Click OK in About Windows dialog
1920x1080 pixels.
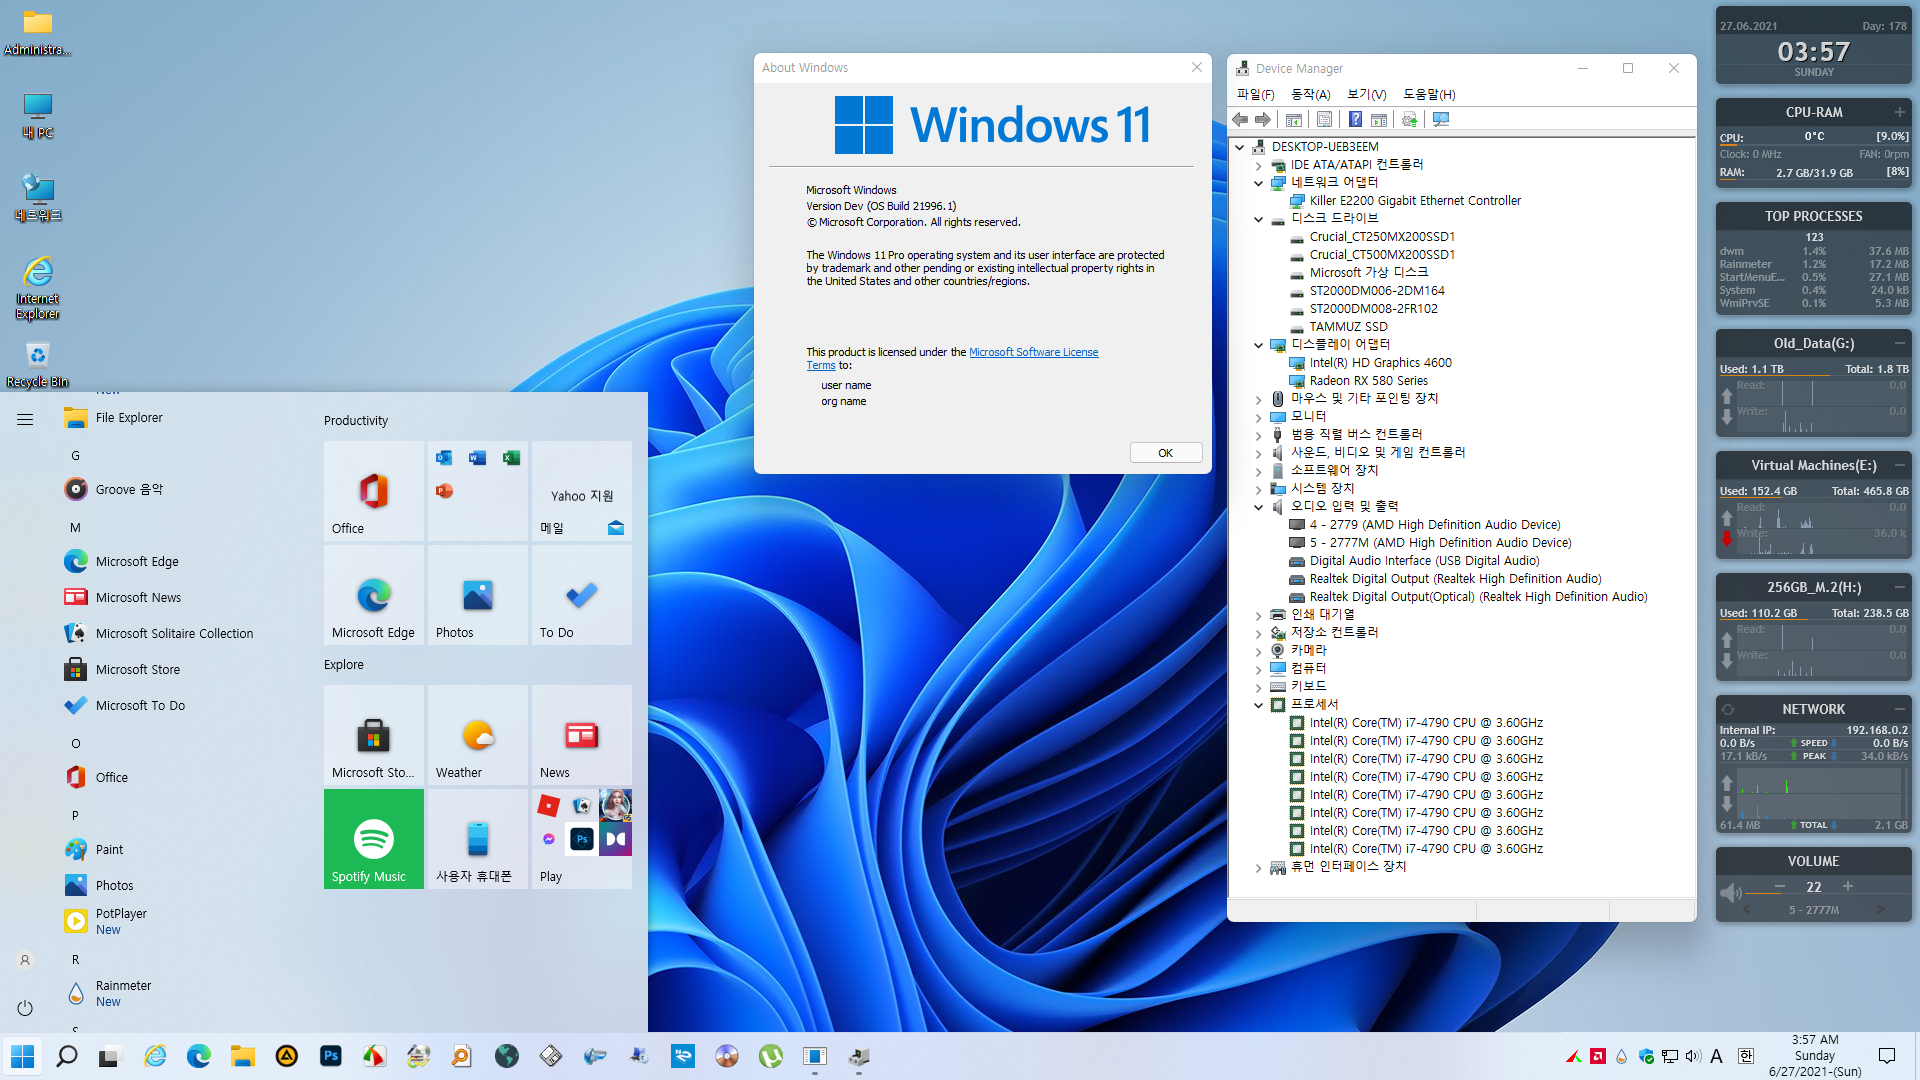pos(1166,453)
